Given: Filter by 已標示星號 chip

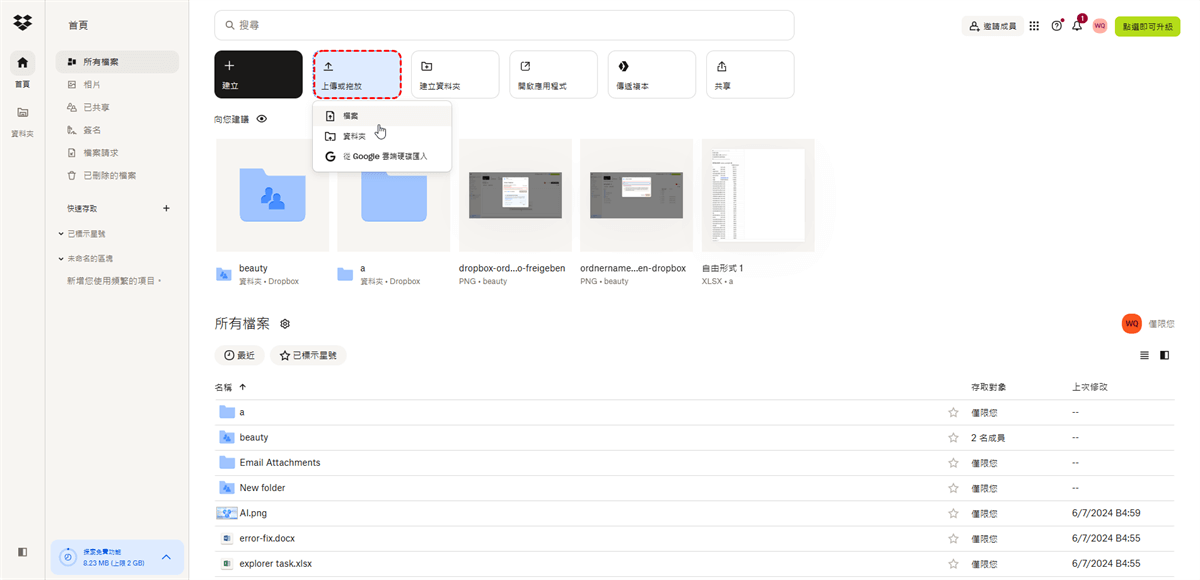Looking at the screenshot, I should tap(308, 355).
